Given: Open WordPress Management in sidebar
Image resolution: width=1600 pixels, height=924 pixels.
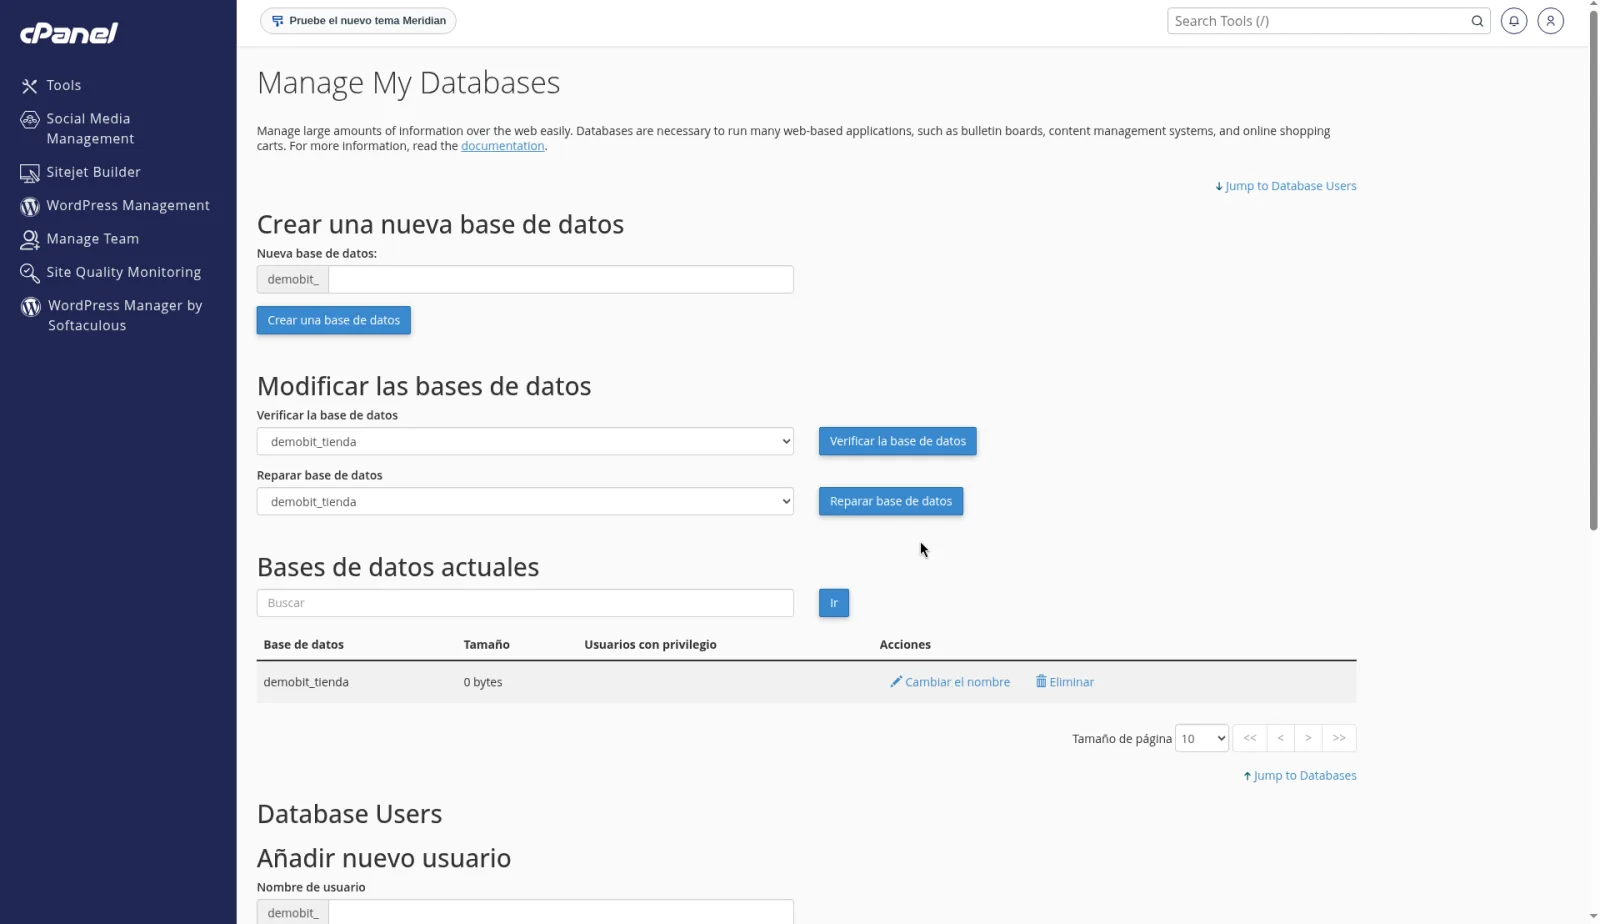Looking at the screenshot, I should tap(128, 205).
